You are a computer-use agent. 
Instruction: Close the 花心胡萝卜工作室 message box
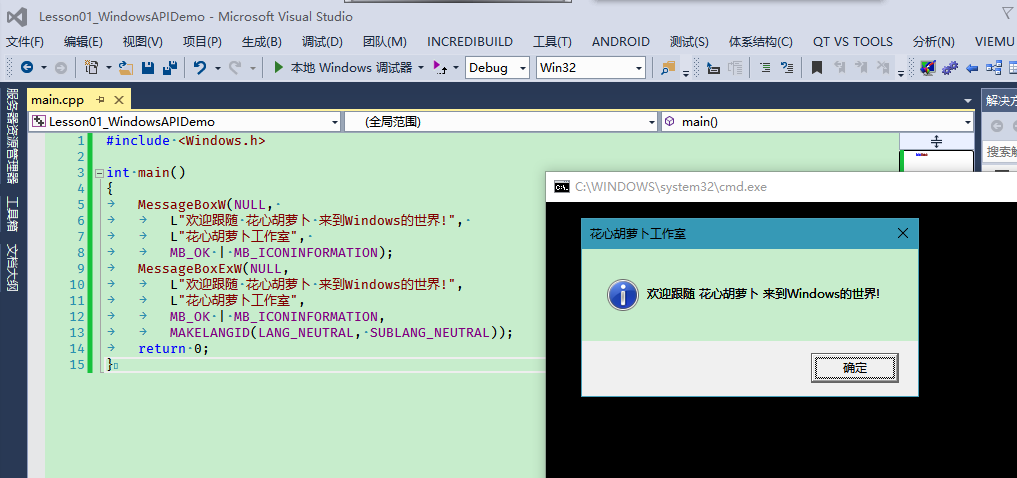click(902, 233)
